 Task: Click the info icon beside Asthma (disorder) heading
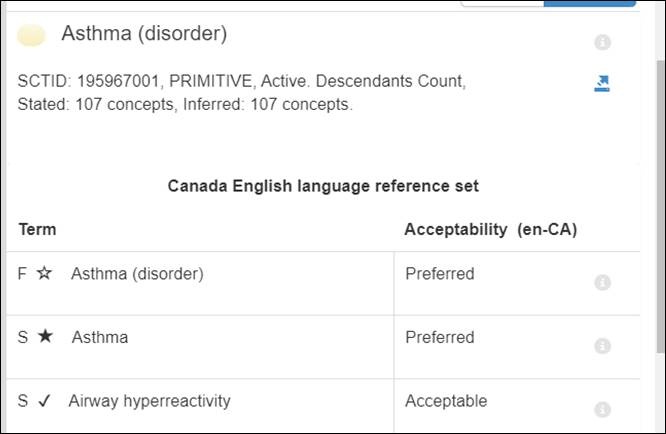(602, 42)
